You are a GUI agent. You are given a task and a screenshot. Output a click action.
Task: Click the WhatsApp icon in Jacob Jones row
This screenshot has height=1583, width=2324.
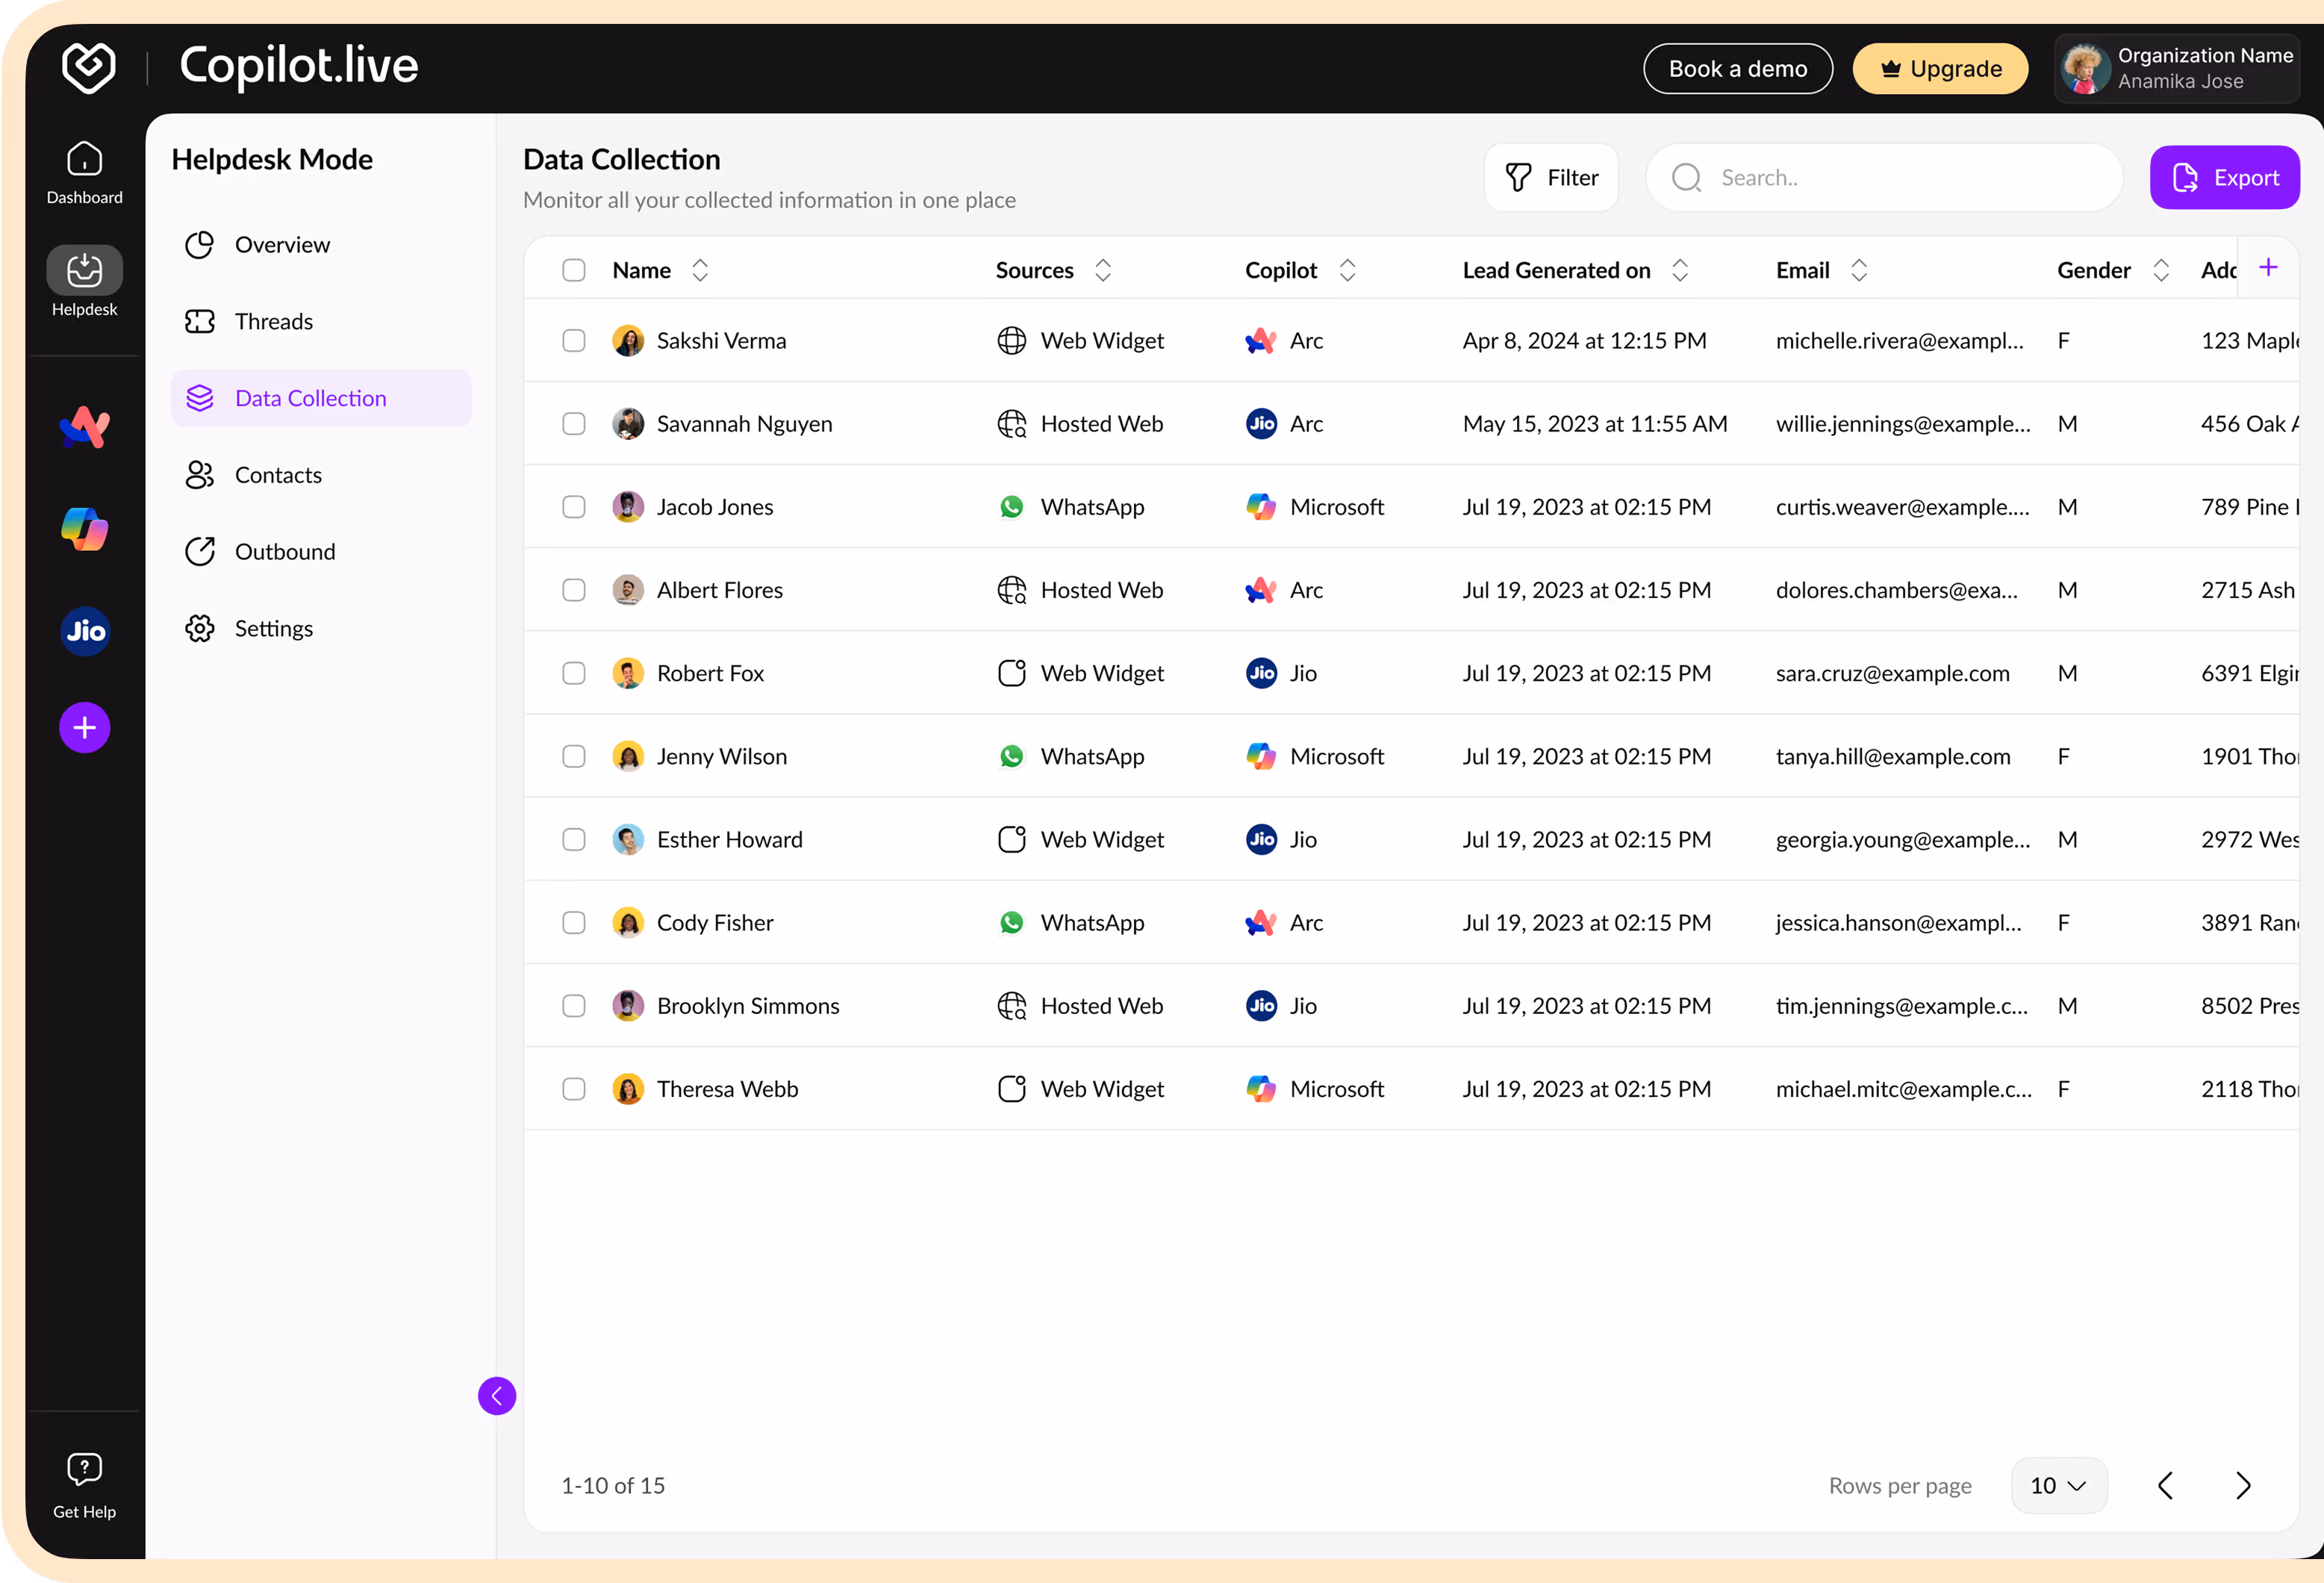point(1012,507)
